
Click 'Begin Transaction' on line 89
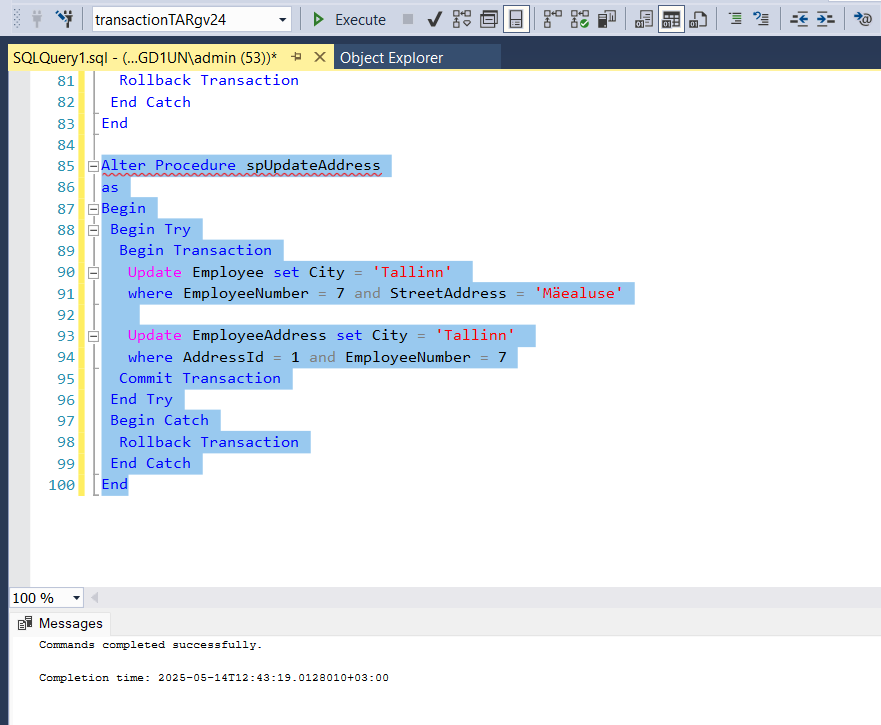(x=196, y=251)
